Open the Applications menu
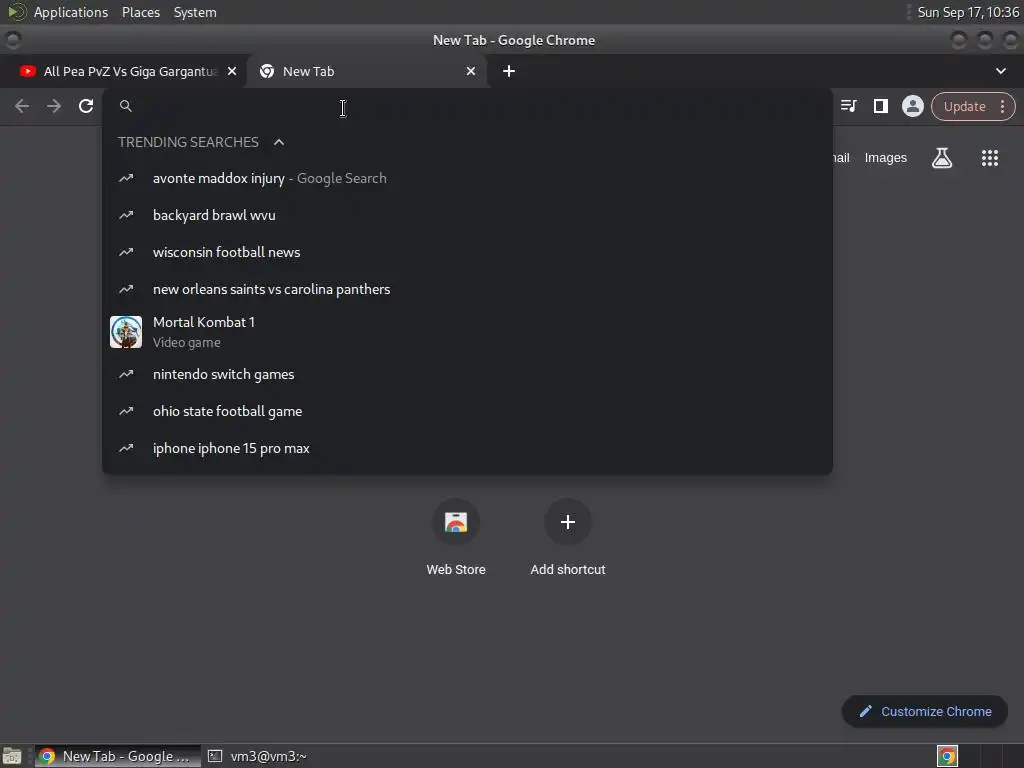The height and width of the screenshot is (768, 1024). click(x=71, y=12)
